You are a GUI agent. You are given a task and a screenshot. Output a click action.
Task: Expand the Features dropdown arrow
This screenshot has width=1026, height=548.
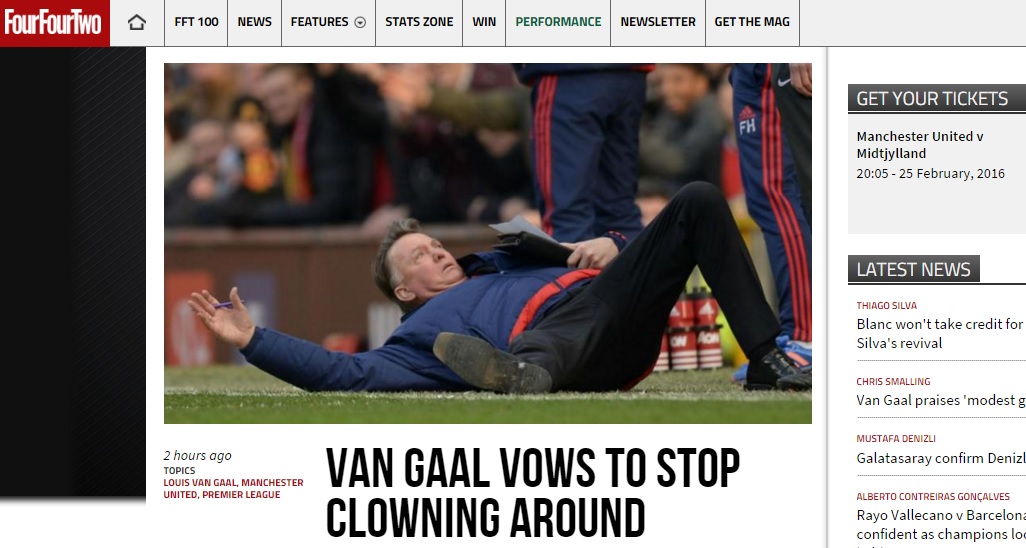pos(360,22)
